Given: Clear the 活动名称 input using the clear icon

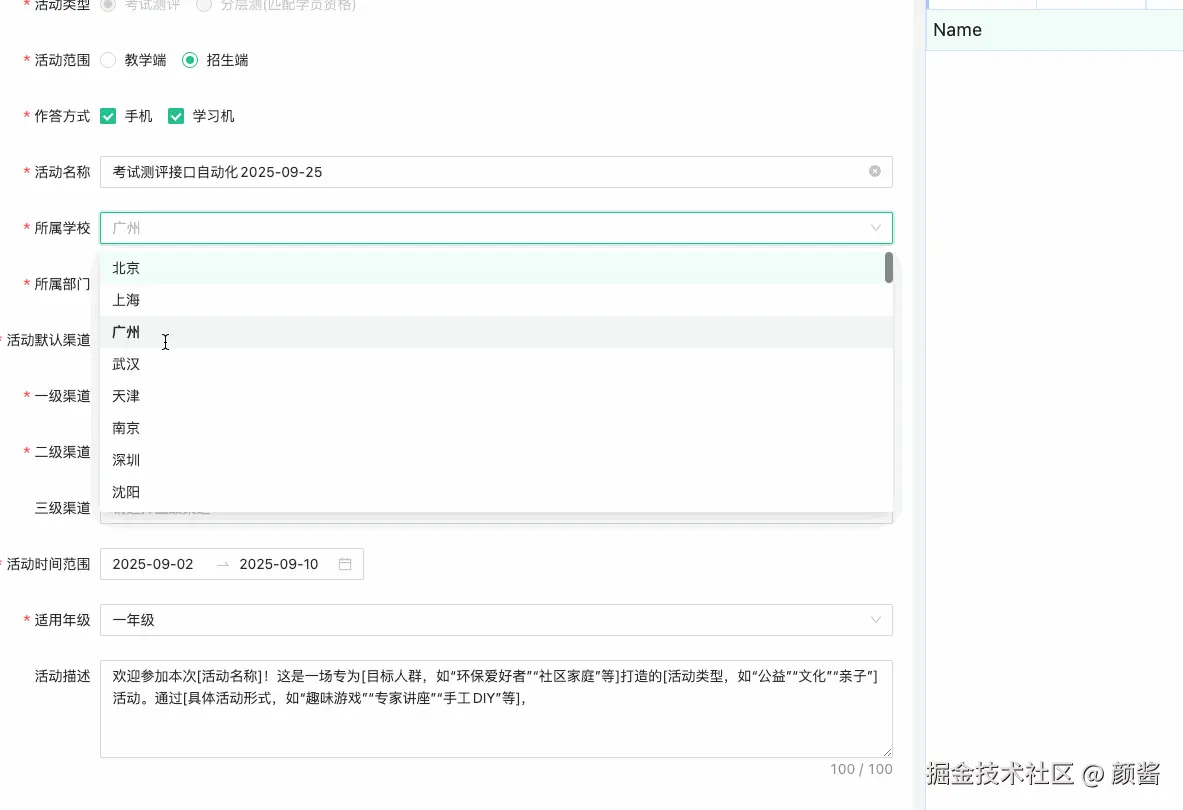Looking at the screenshot, I should [x=874, y=171].
